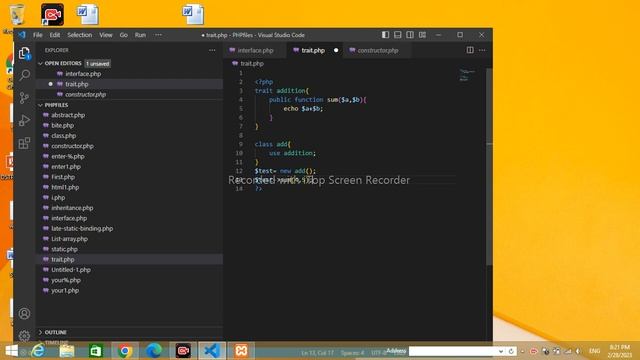The image size is (640, 360).
Task: Select trait.php under Open Editors
Action: [x=130, y=84]
